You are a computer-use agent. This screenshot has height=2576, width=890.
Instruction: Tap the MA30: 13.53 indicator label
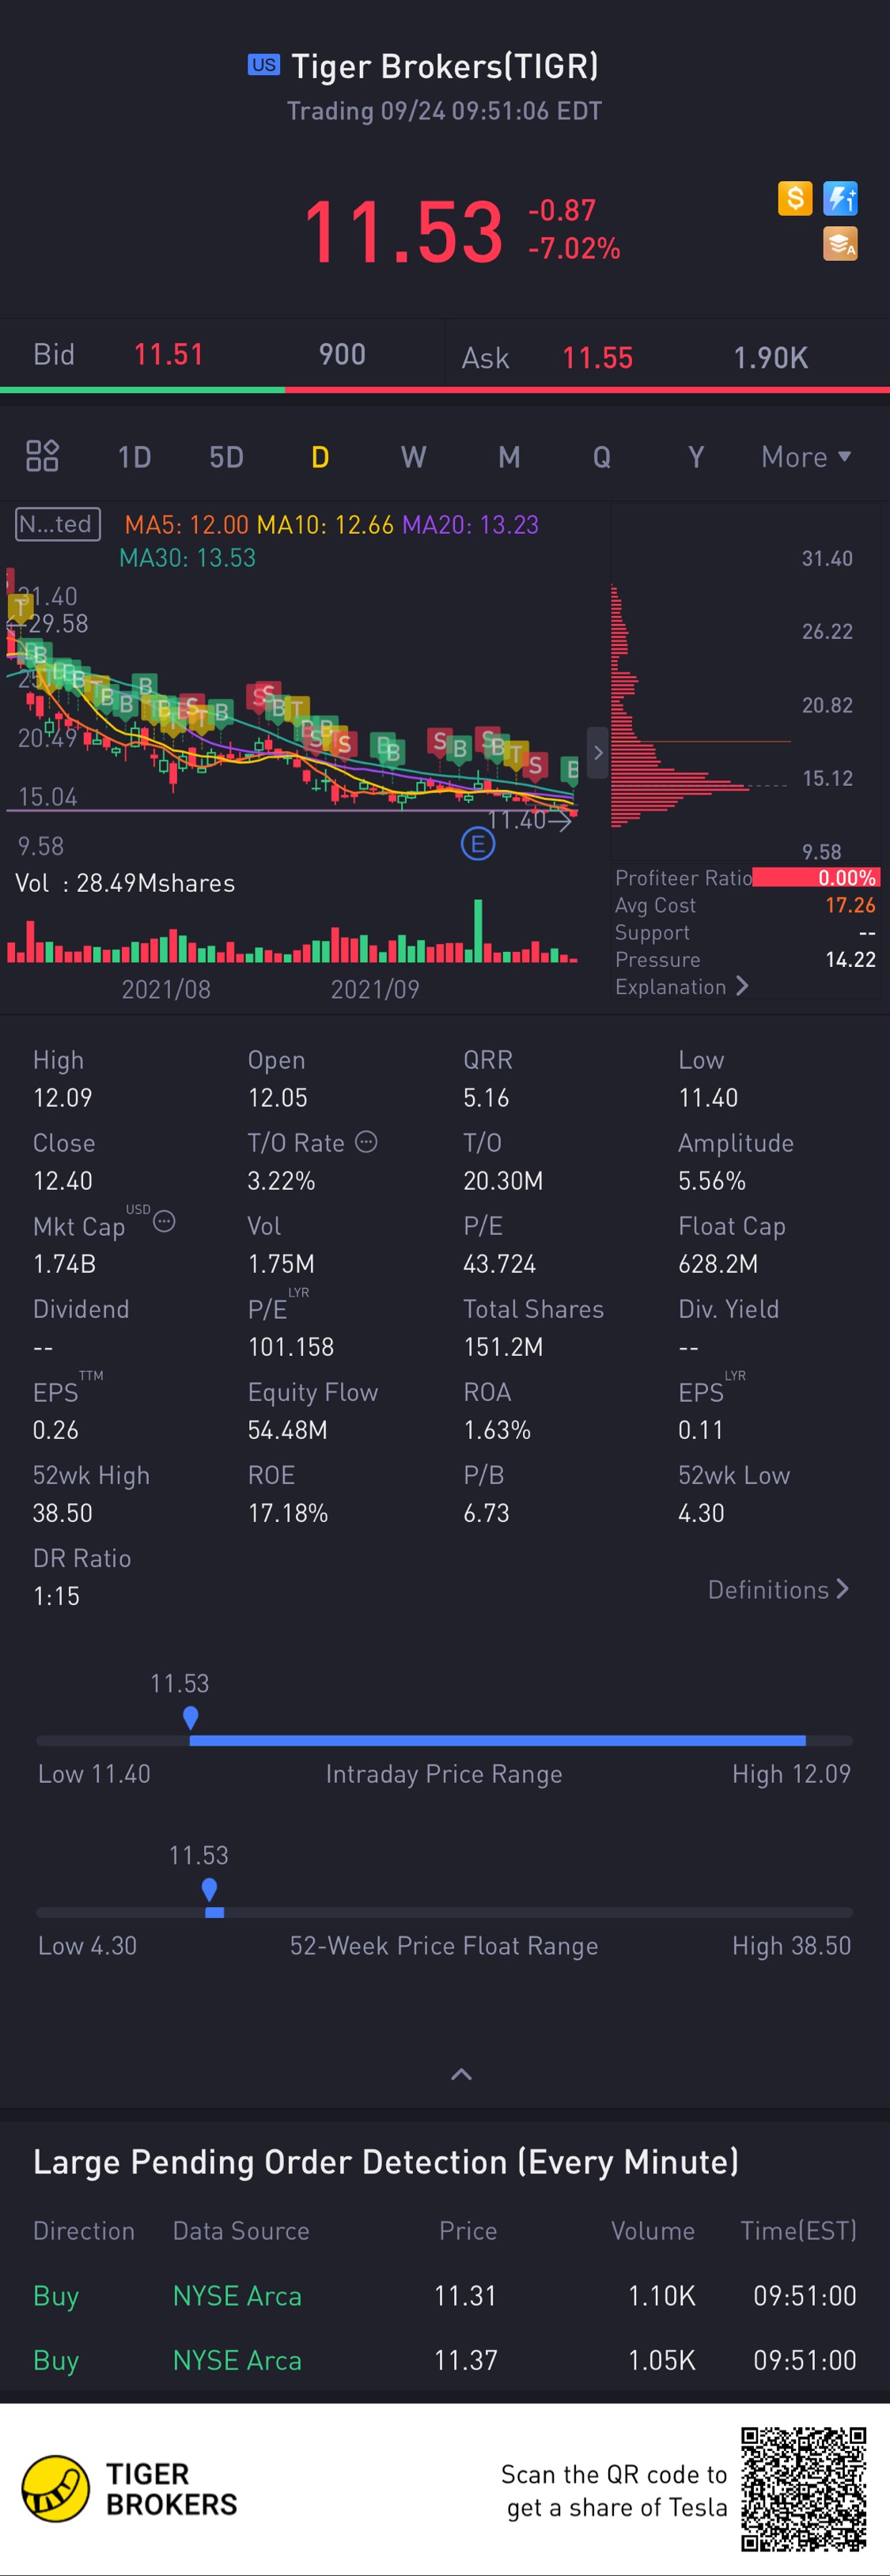click(x=188, y=557)
